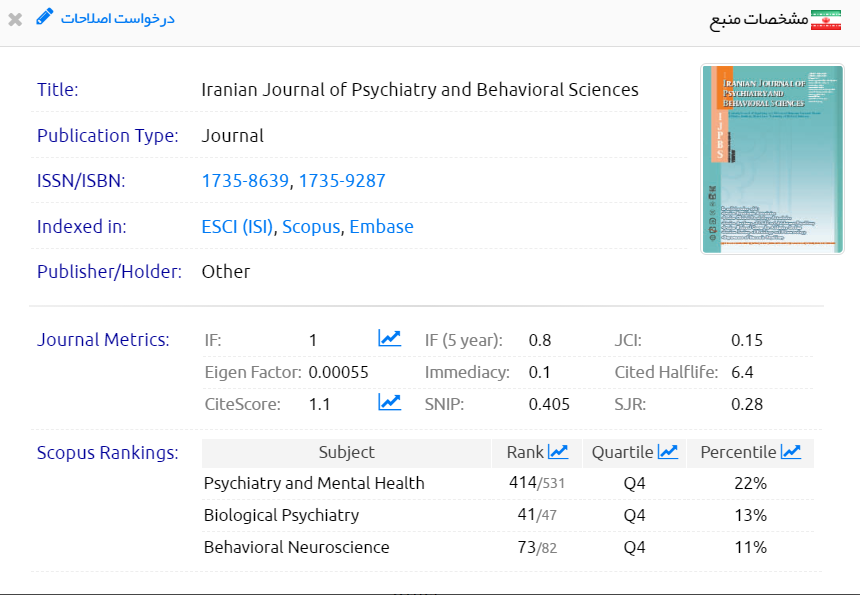Screen dimensions: 860x595
Task: Show the Quartile history chart icon
Action: tap(668, 452)
